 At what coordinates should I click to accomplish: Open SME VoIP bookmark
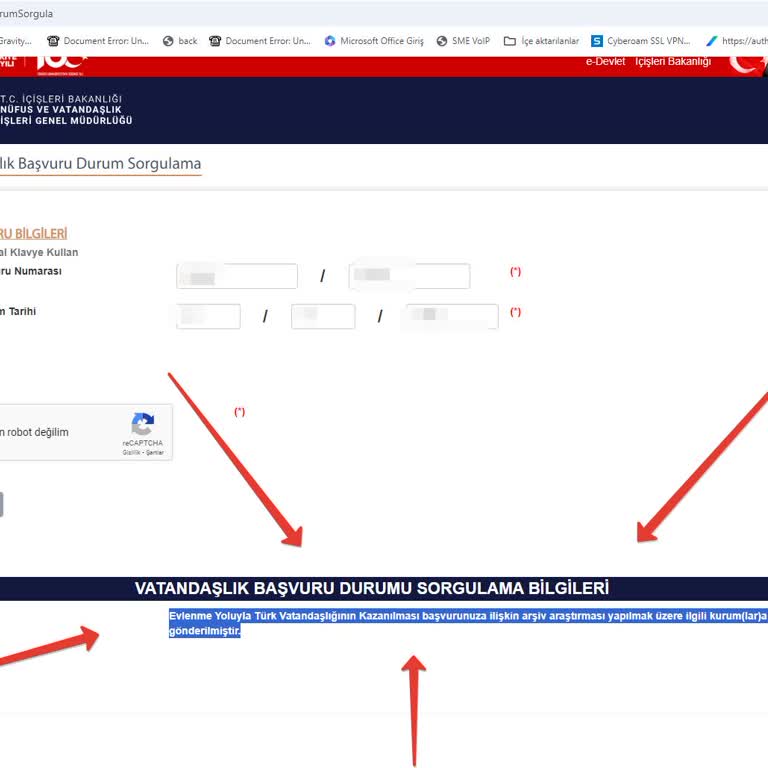pos(463,41)
